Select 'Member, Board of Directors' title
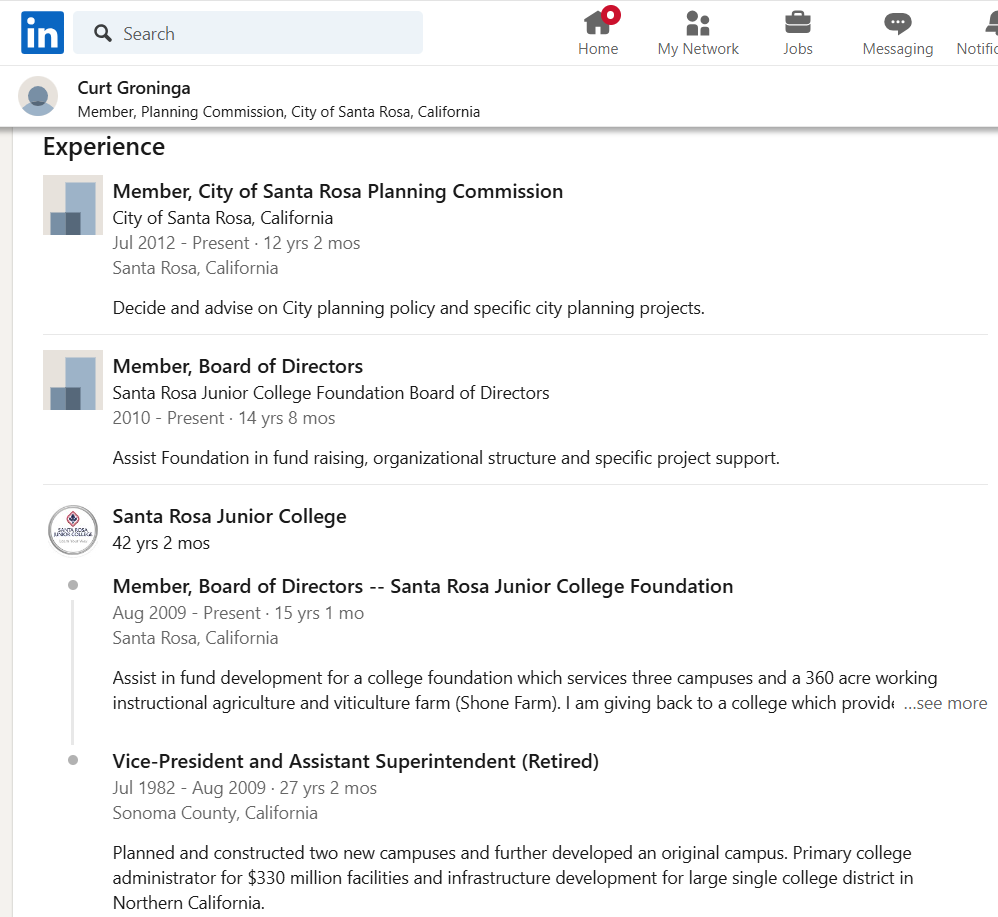This screenshot has width=998, height=917. click(237, 367)
